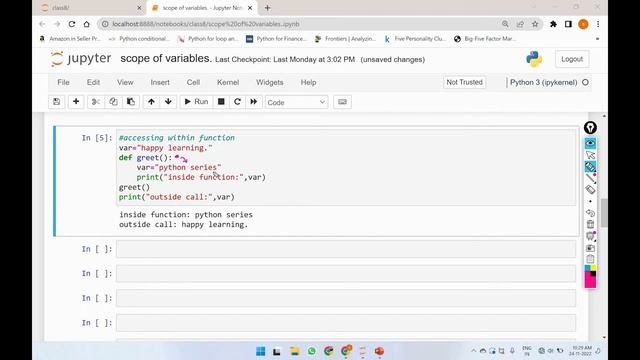Bookmark this page with star icon
640x360 pixels.
point(535,24)
